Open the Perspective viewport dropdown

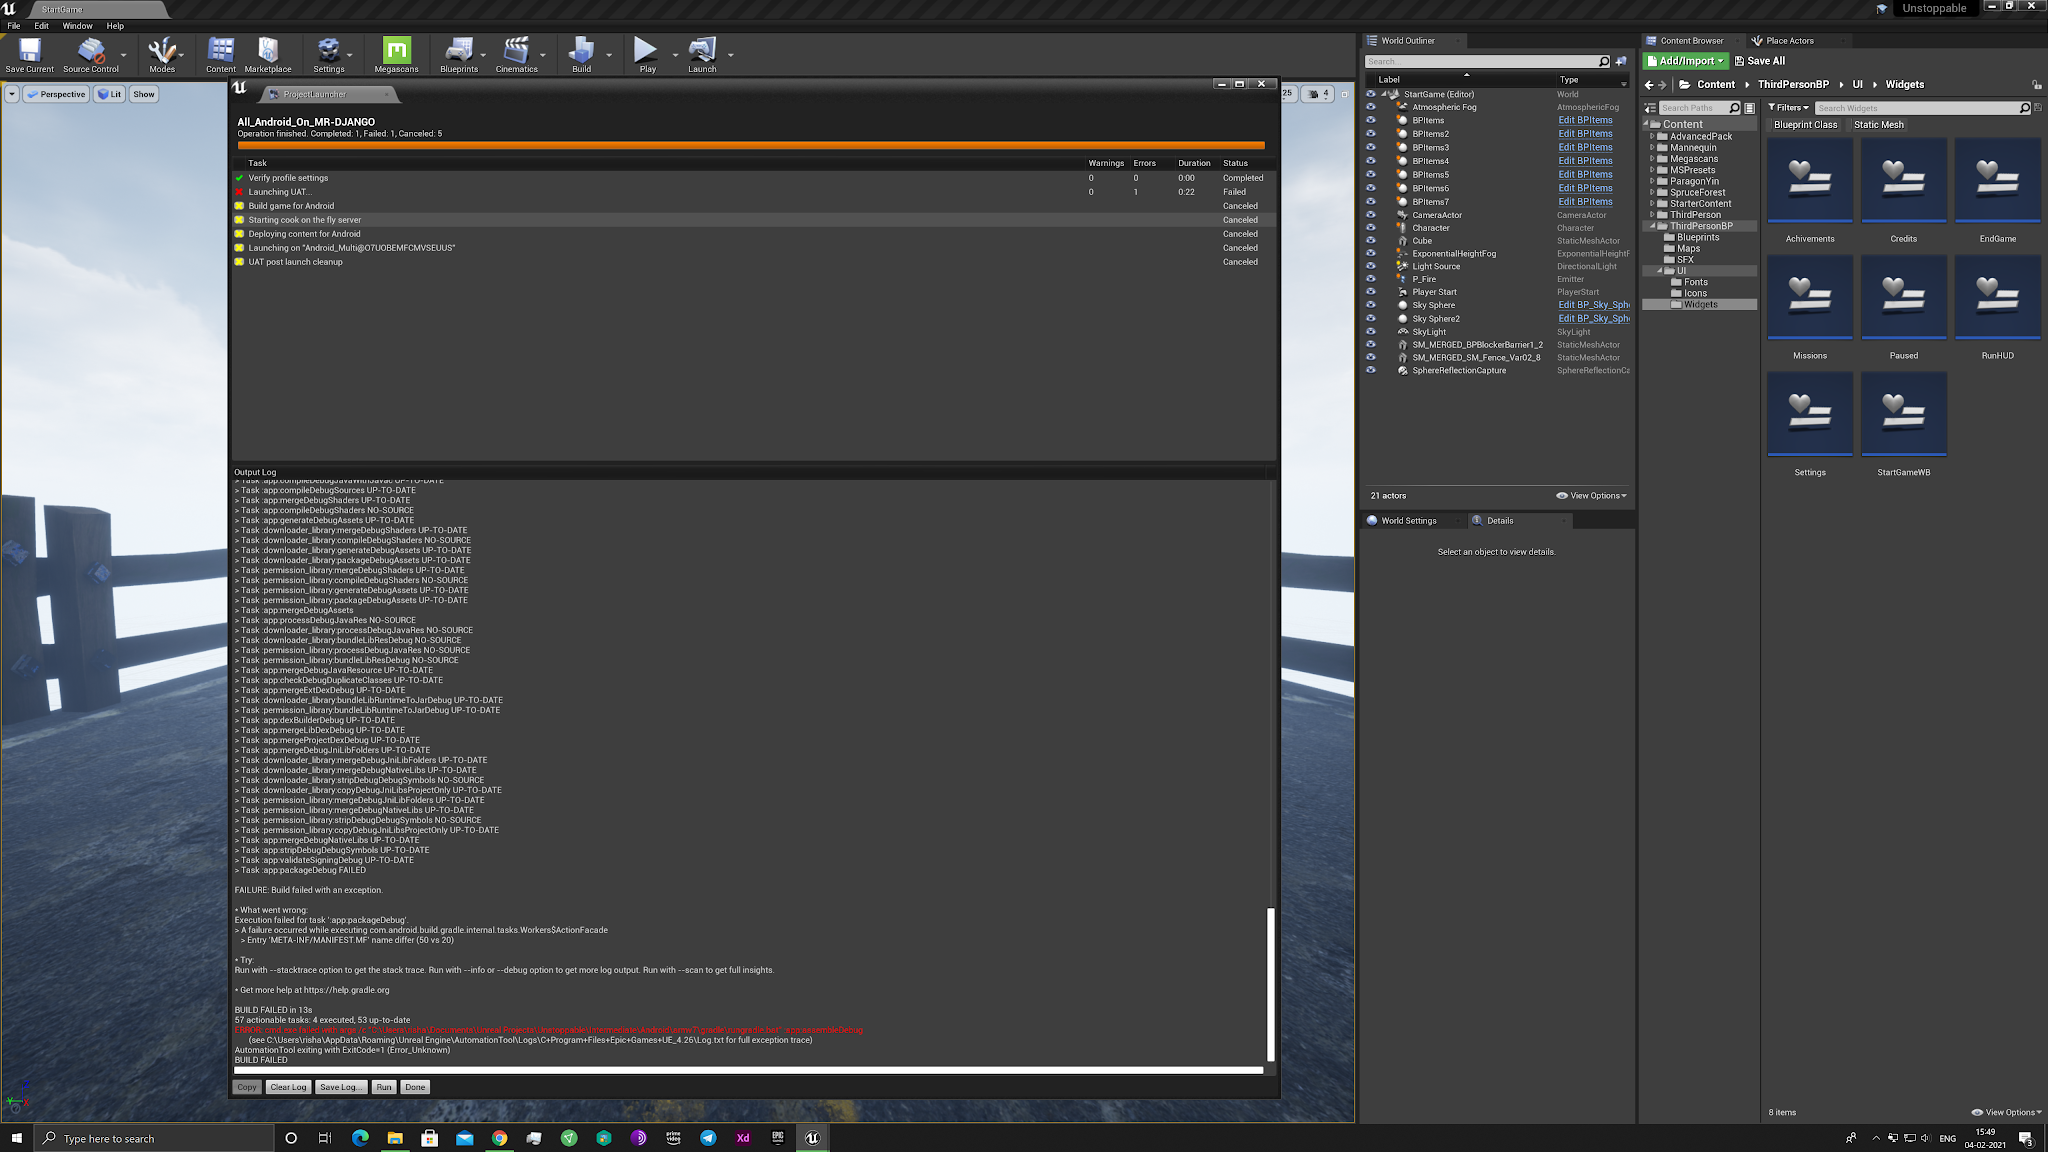[56, 94]
